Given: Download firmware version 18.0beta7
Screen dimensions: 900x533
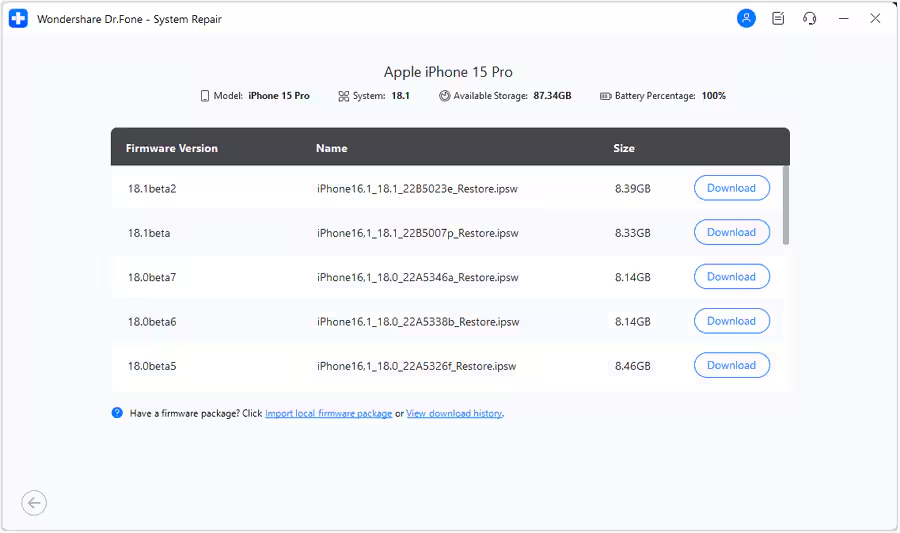Looking at the screenshot, I should (x=731, y=277).
